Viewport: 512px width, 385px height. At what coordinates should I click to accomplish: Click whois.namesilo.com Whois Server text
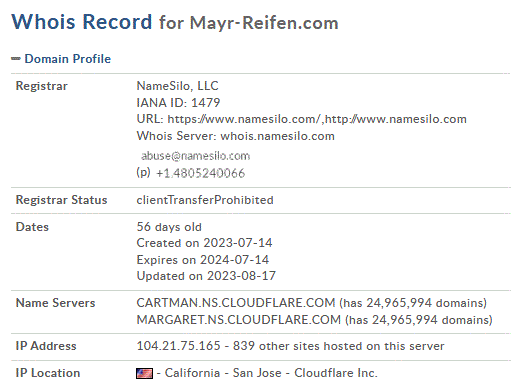coord(278,136)
